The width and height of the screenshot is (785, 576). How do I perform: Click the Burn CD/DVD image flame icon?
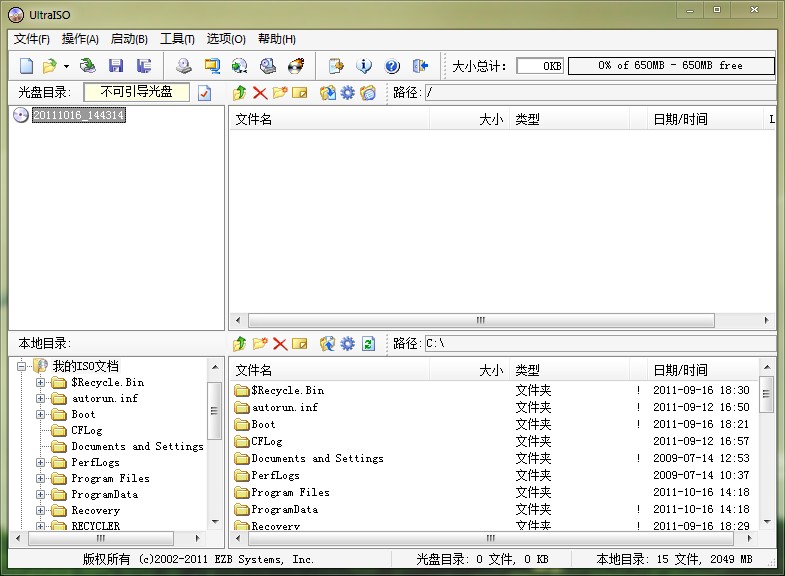(x=296, y=66)
